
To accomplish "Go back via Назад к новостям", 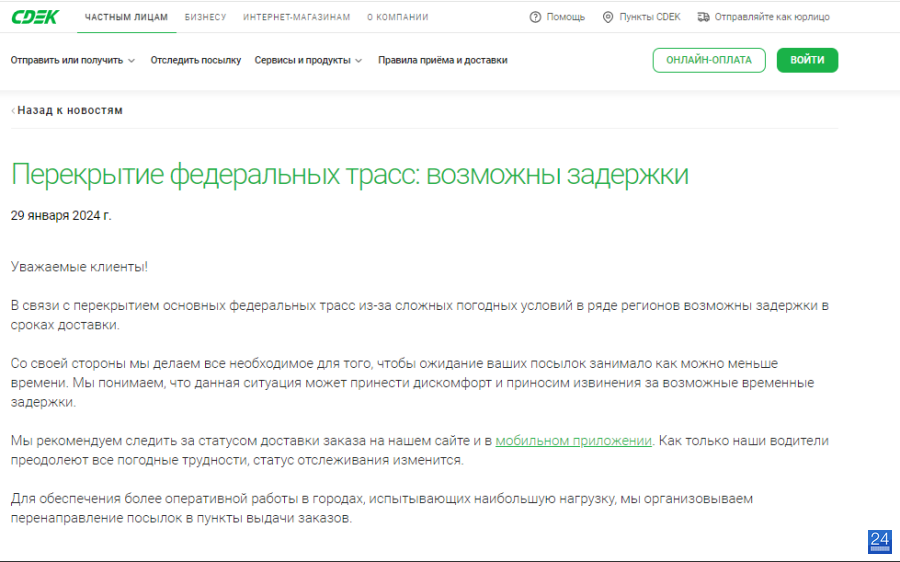I will tap(70, 110).
